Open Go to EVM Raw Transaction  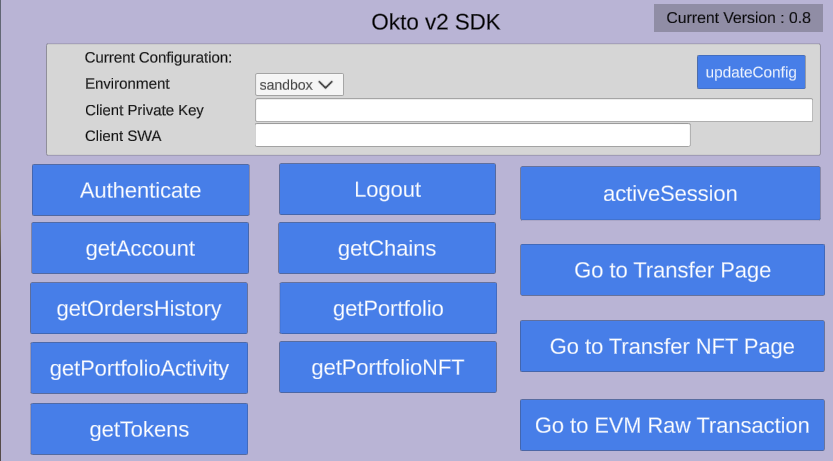pos(672,425)
